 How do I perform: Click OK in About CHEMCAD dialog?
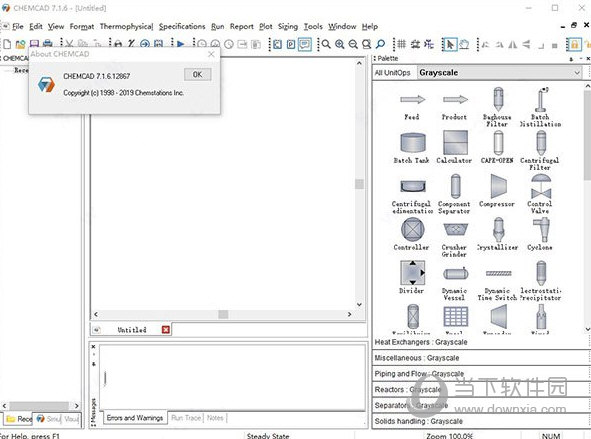198,75
